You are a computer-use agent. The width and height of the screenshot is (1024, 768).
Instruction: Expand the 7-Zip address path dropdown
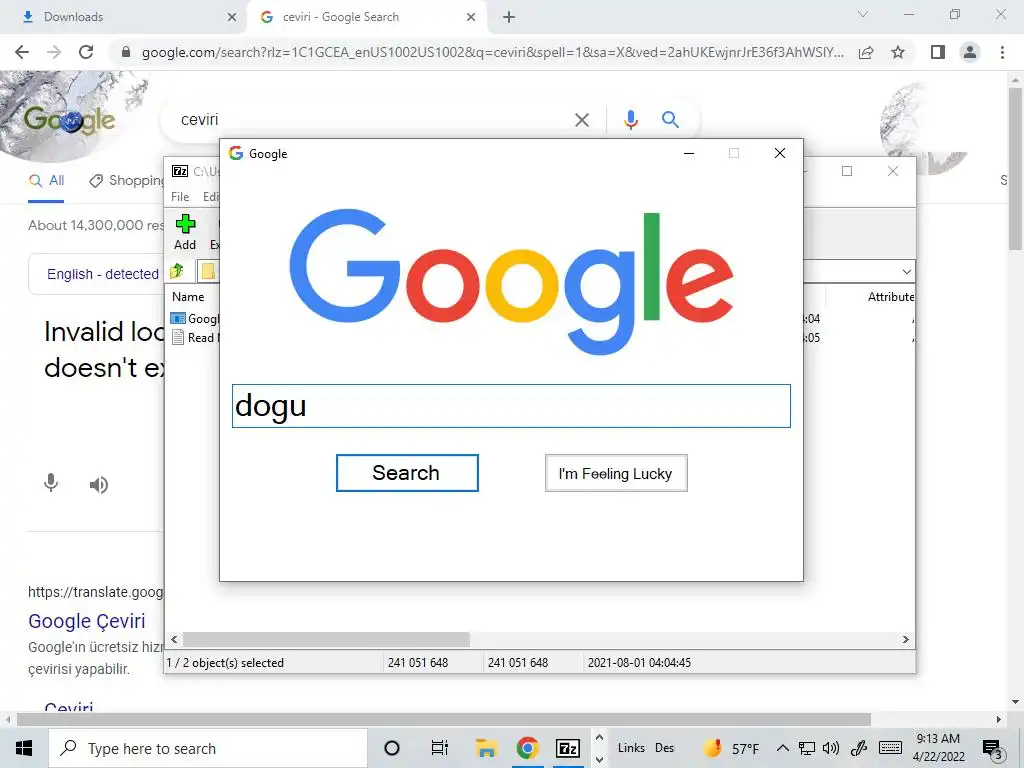pyautogui.click(x=906, y=271)
